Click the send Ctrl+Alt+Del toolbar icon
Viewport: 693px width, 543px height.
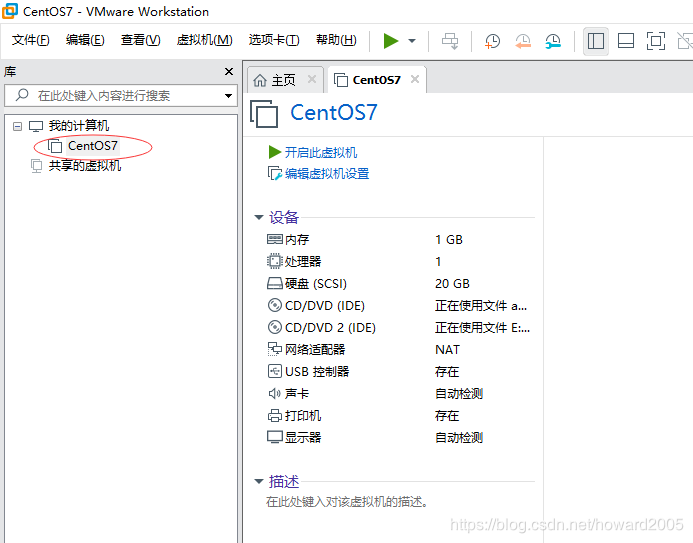[450, 41]
